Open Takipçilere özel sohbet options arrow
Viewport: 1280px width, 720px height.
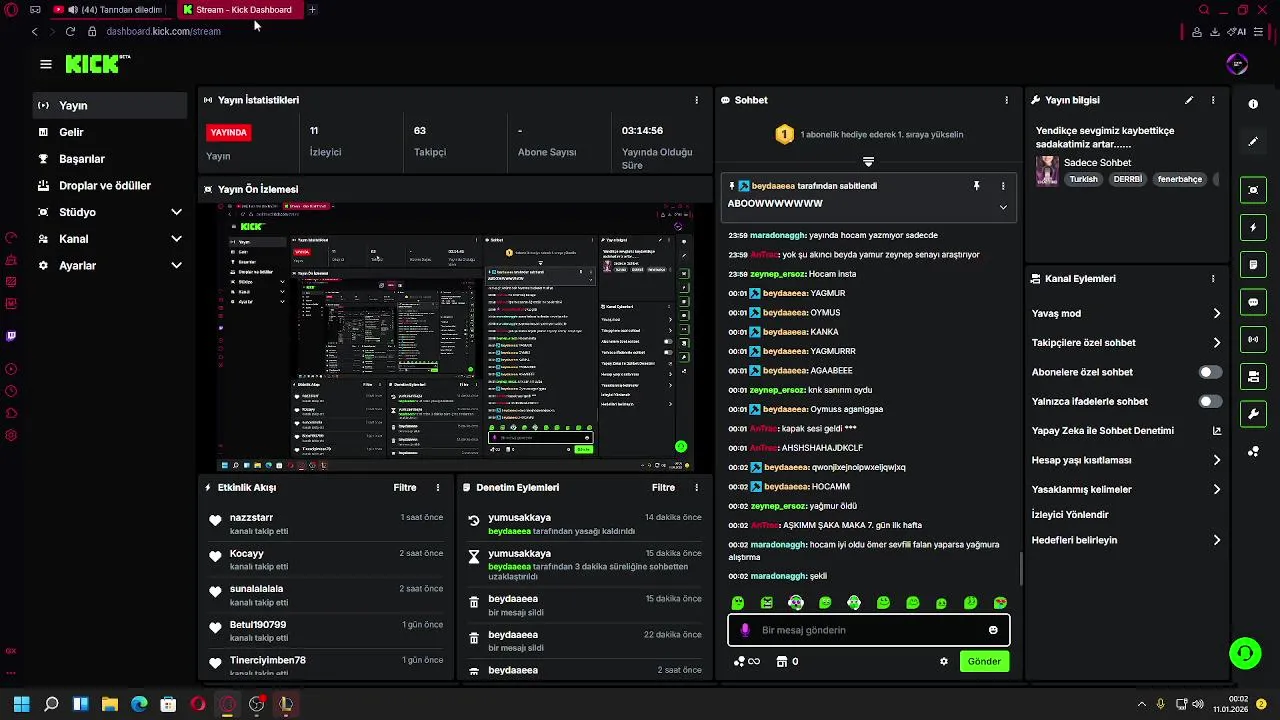(x=1216, y=342)
